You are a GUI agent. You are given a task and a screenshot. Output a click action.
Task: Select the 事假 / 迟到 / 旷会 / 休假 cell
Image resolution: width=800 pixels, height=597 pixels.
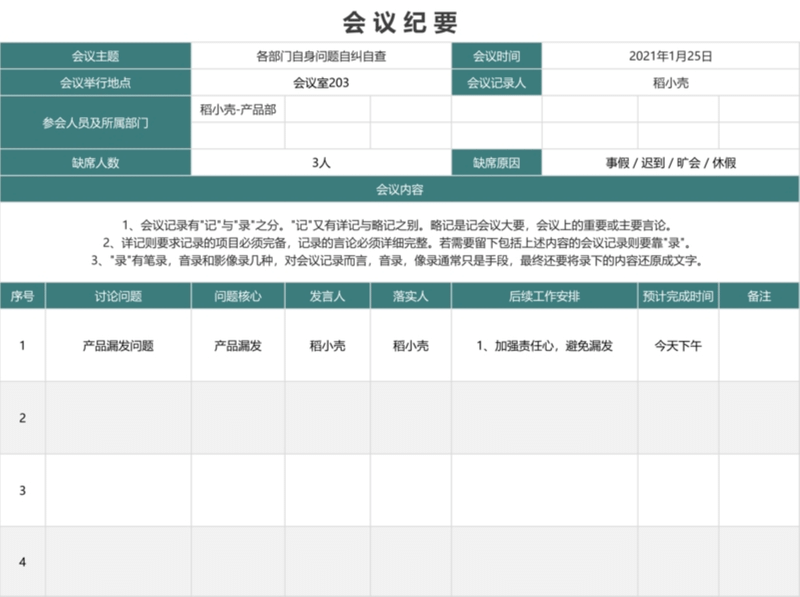pyautogui.click(x=670, y=162)
